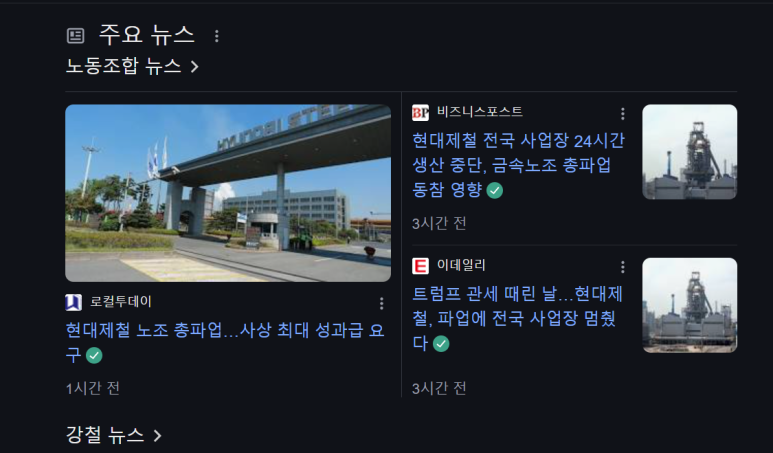Expand the 강철 뉴스 chevron arrow
Screen dimensions: 773x453
(157, 435)
